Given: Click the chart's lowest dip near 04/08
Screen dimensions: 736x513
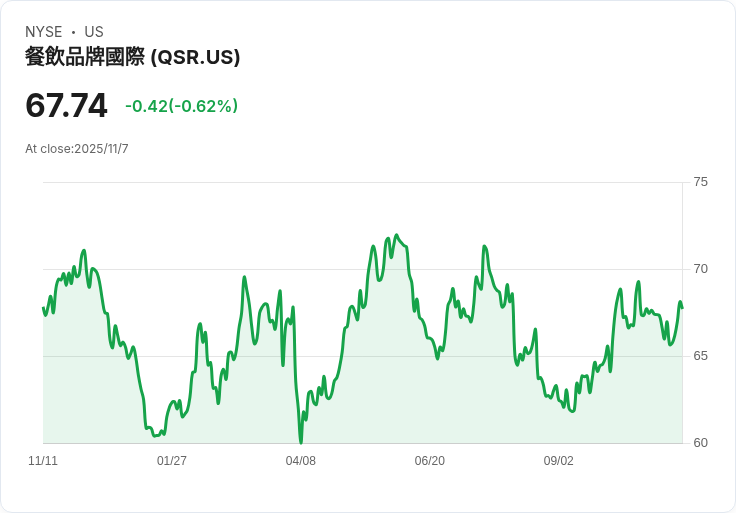Looking at the screenshot, I should tap(300, 441).
